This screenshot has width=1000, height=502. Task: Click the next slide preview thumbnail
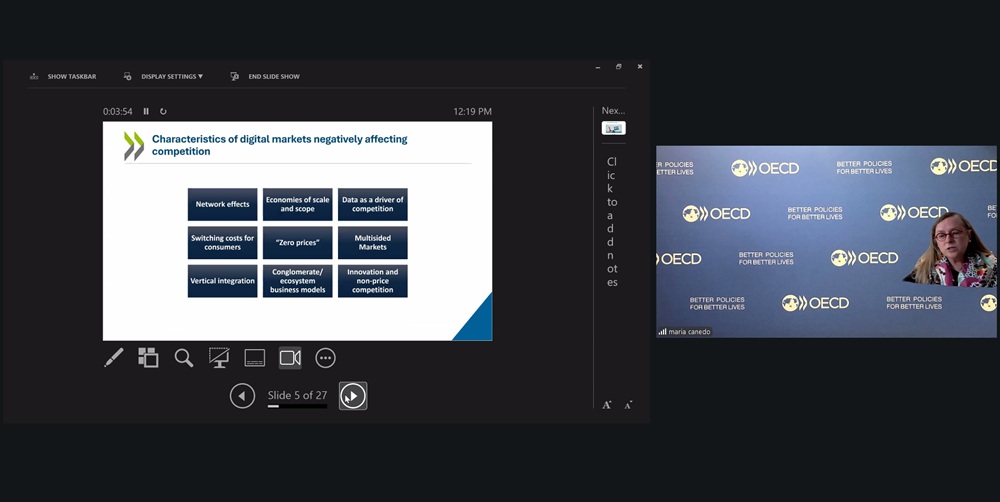pyautogui.click(x=613, y=128)
